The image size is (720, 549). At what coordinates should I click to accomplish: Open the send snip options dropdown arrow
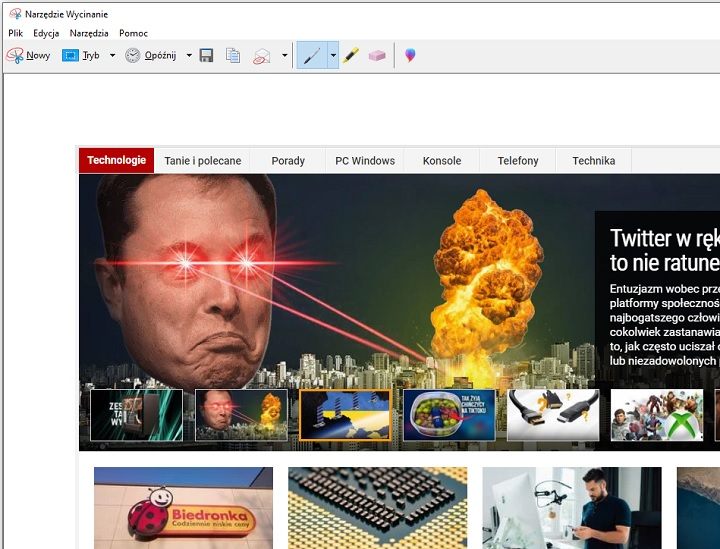(284, 56)
